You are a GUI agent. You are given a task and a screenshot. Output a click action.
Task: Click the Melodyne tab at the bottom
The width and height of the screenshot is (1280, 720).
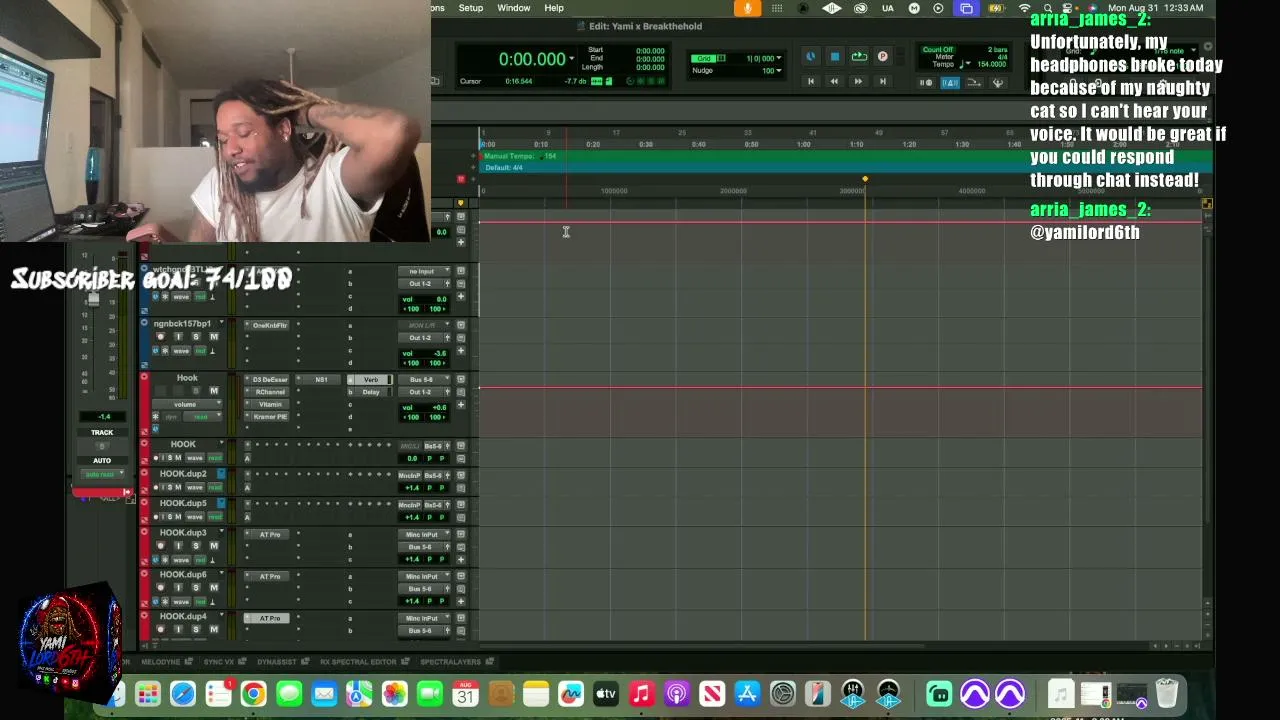160,662
